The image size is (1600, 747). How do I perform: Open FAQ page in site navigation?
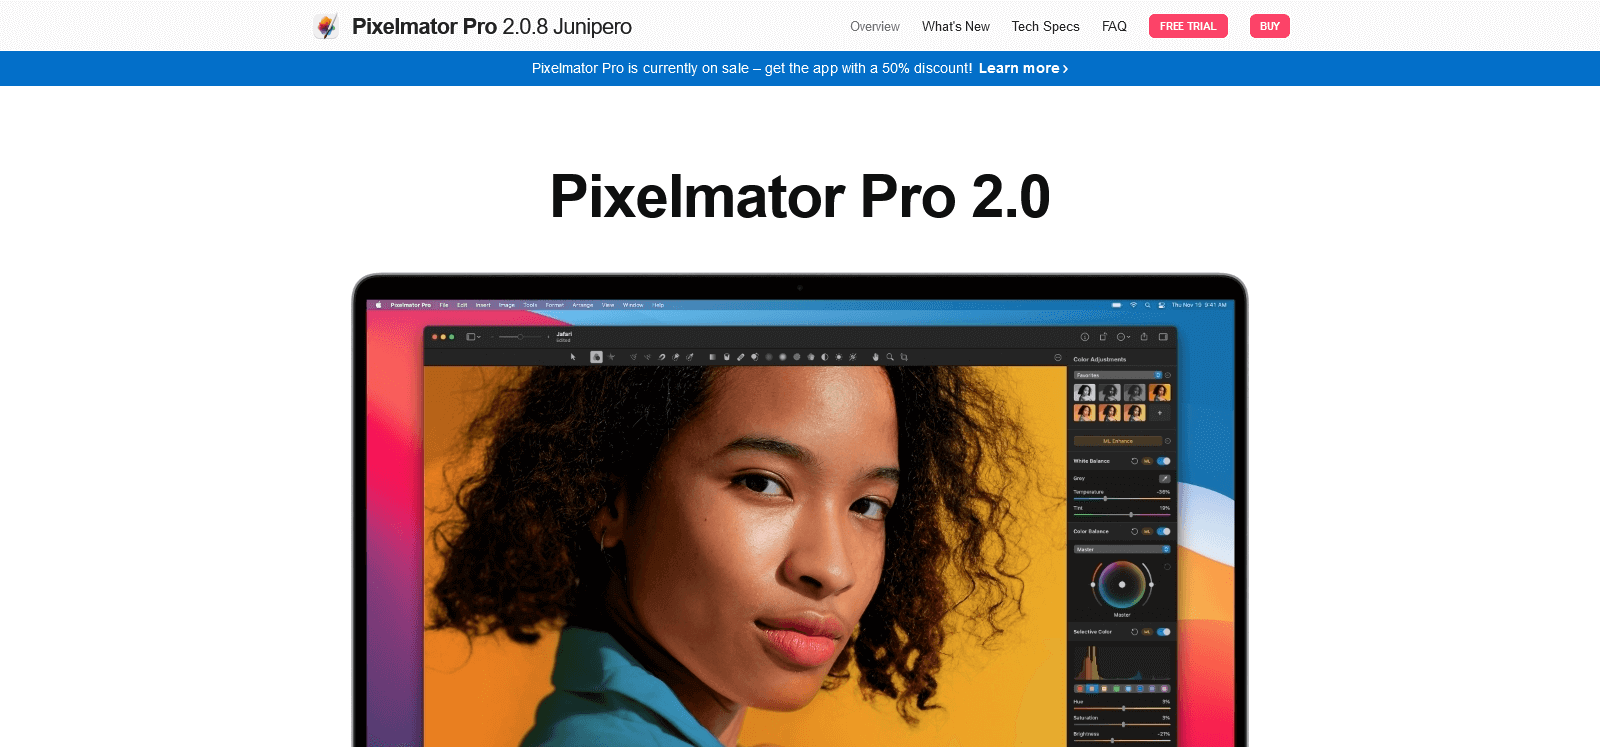pos(1114,26)
